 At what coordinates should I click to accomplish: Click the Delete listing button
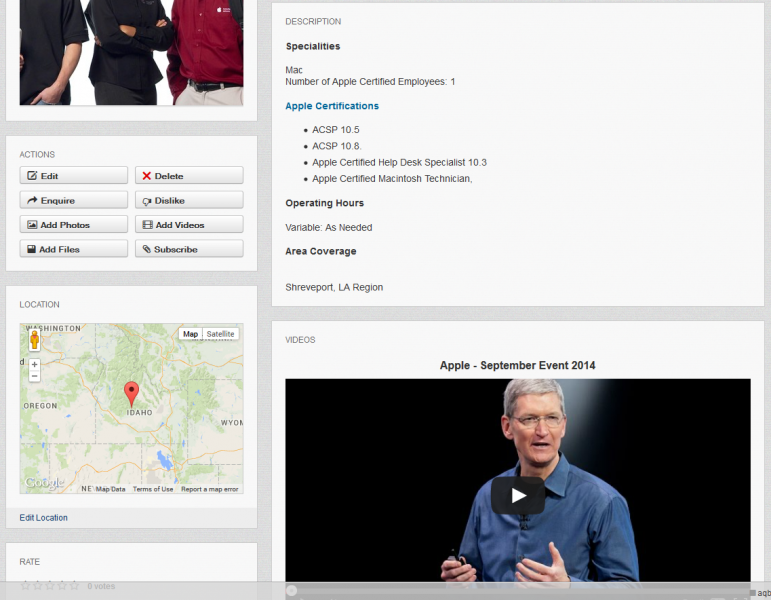[189, 176]
